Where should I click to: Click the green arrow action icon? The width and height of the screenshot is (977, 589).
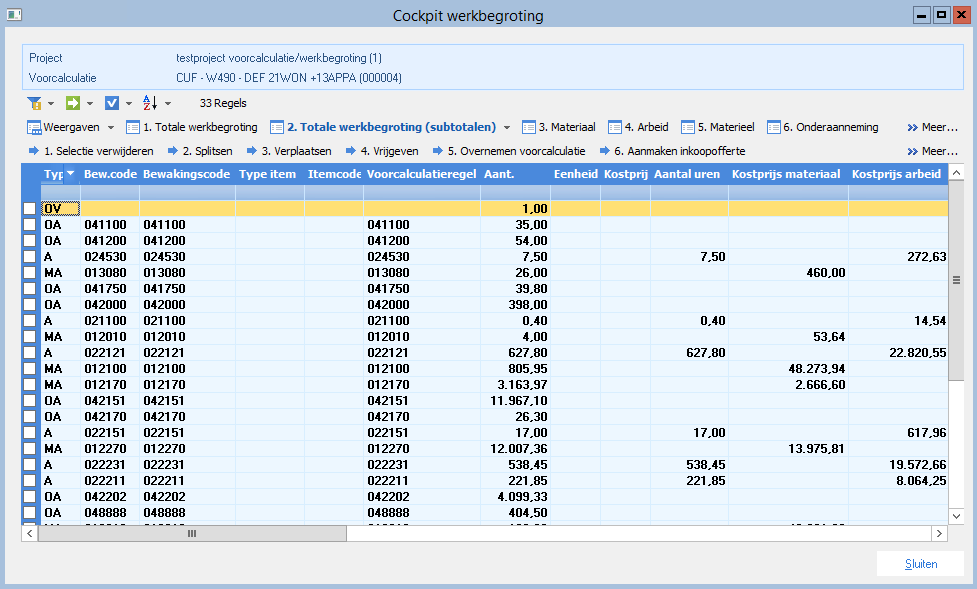coord(73,103)
